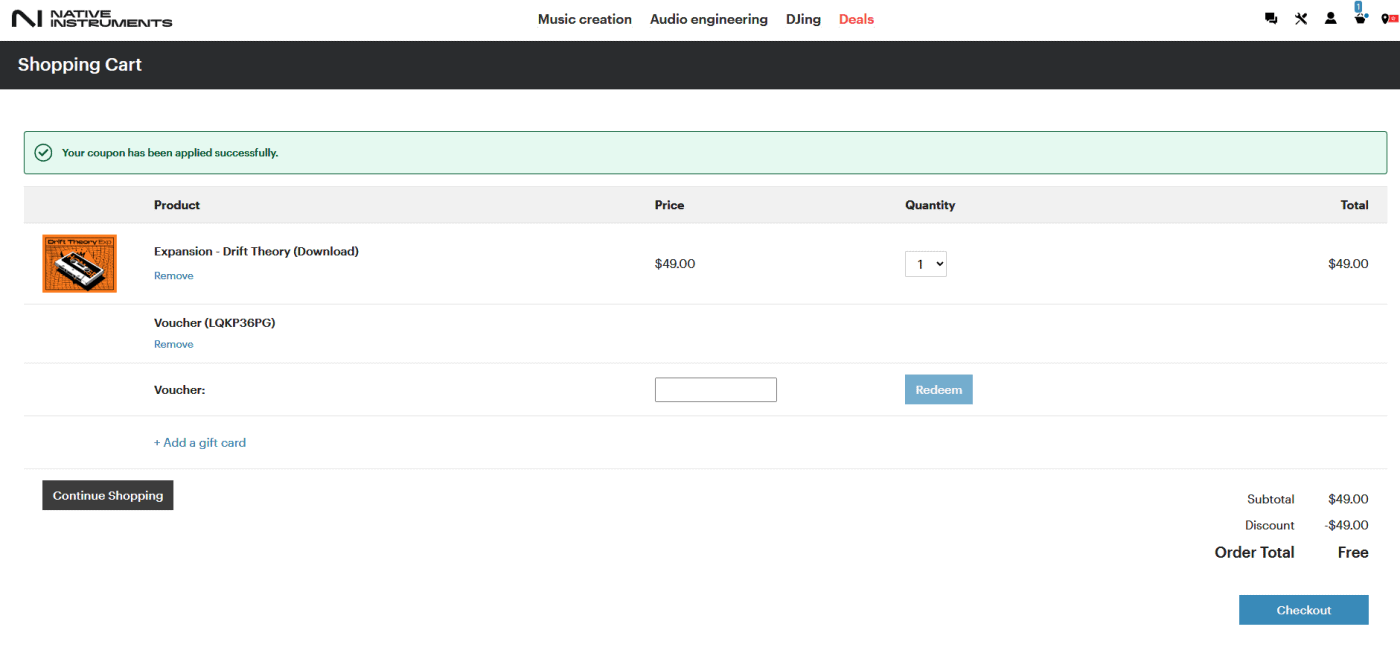Open the community chat icon
Screen dimensions: 1400x662
(1271, 19)
